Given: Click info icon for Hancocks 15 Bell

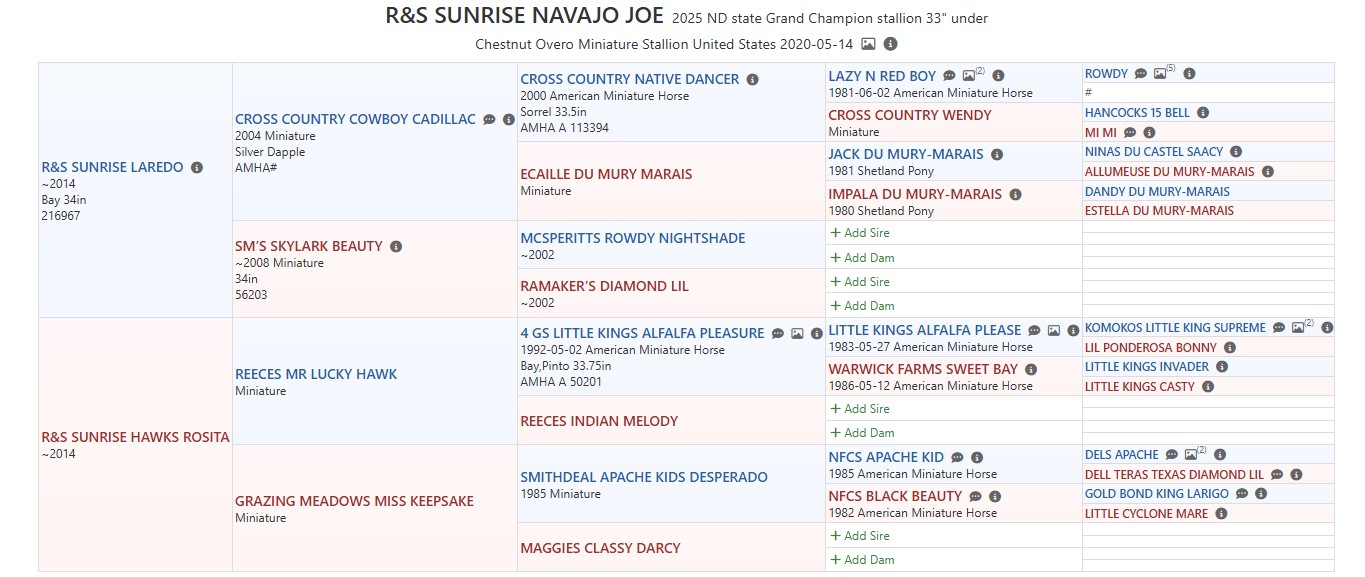Looking at the screenshot, I should click(x=1203, y=113).
